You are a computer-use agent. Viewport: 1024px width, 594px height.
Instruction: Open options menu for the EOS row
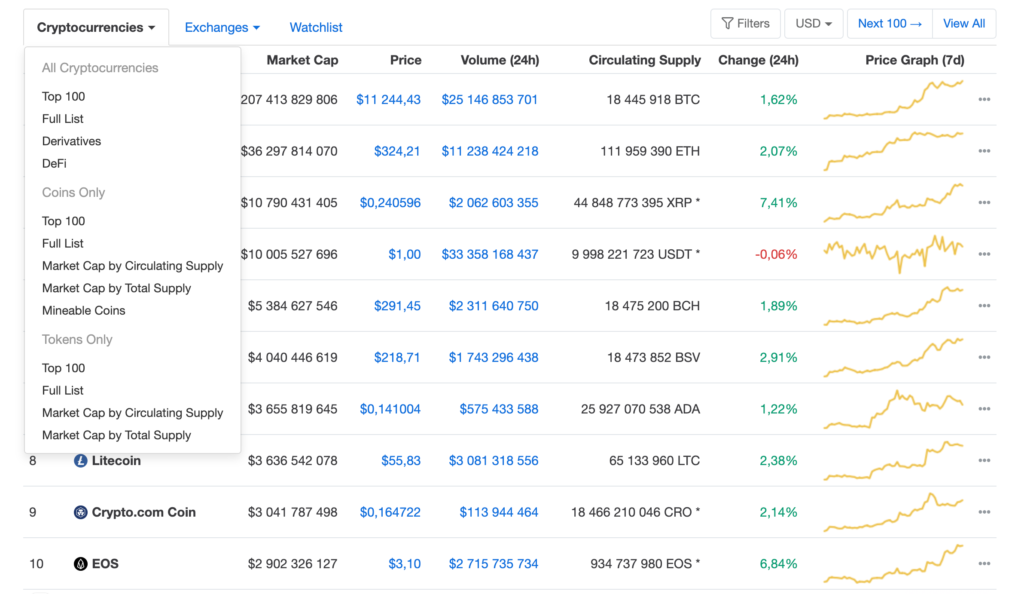[x=984, y=563]
